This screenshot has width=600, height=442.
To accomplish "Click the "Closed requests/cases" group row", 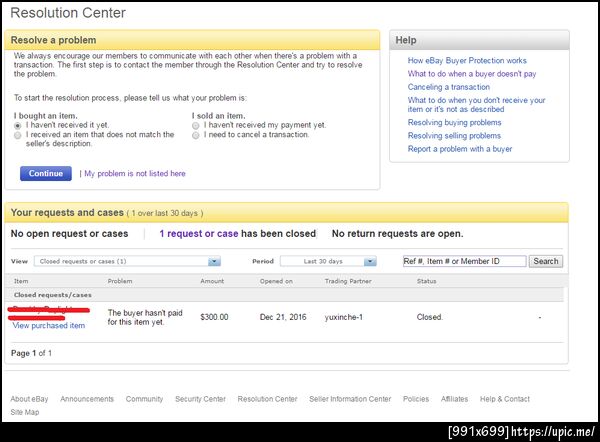I will (x=284, y=295).
